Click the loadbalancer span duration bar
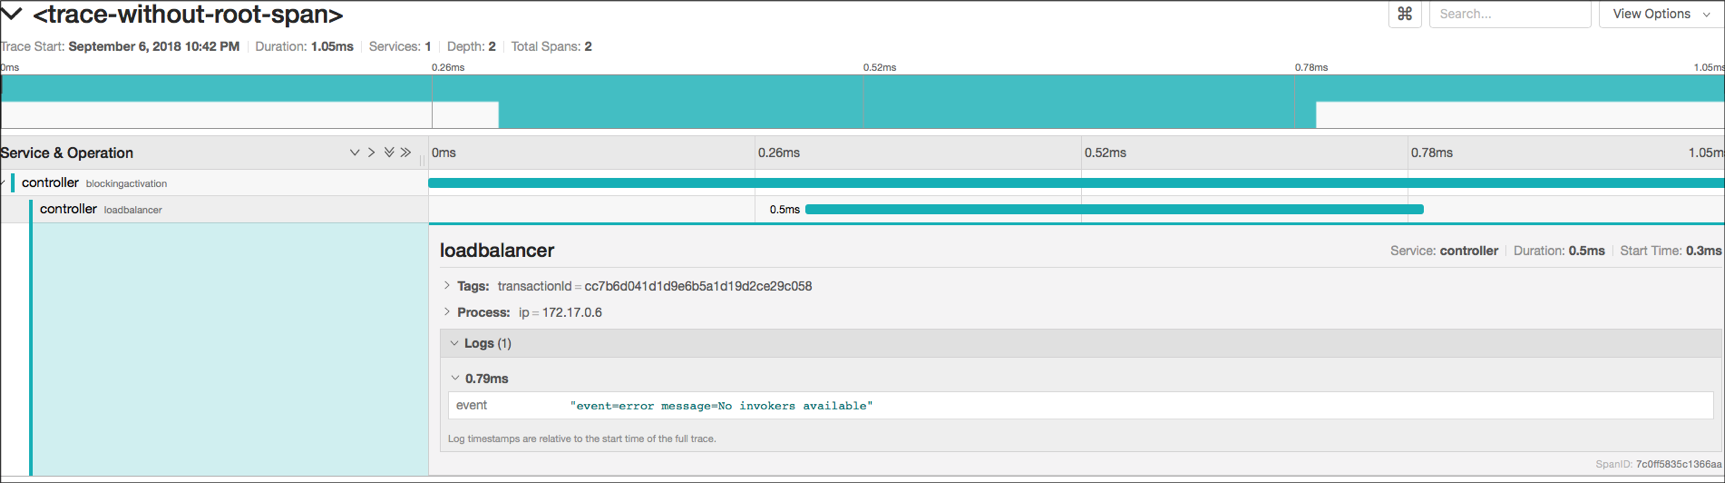 [1114, 209]
